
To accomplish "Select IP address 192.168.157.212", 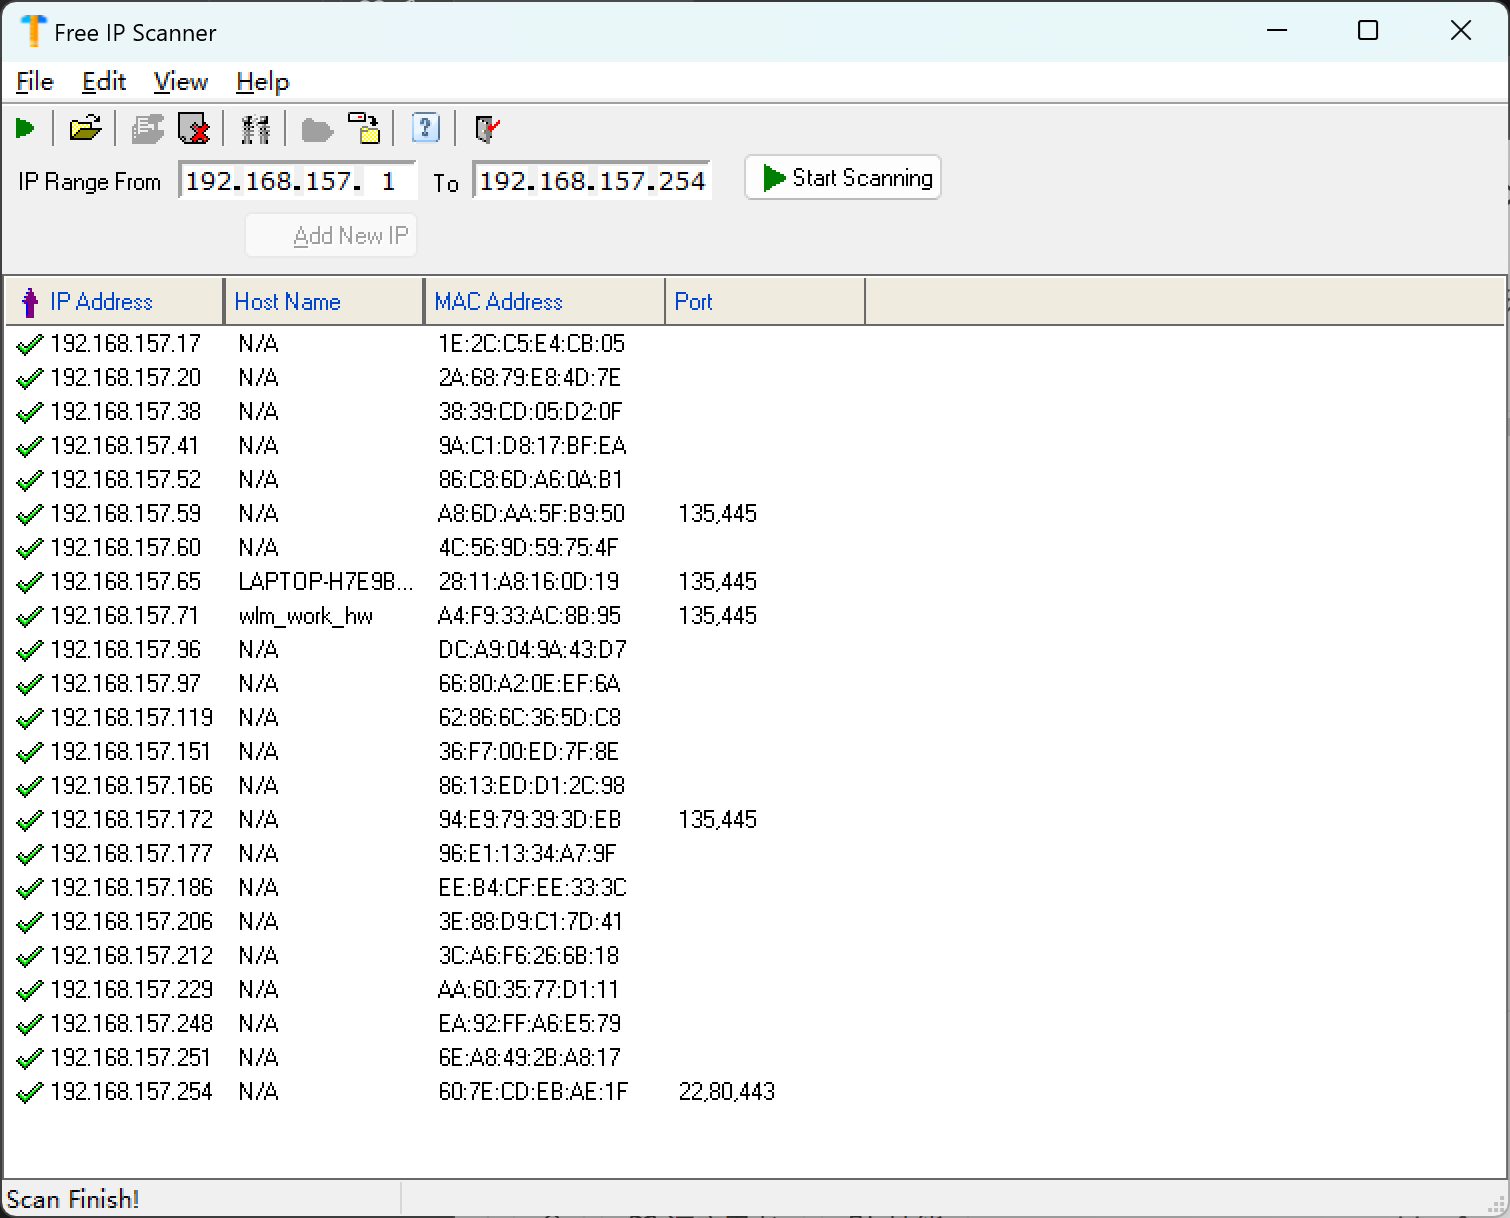I will (132, 955).
